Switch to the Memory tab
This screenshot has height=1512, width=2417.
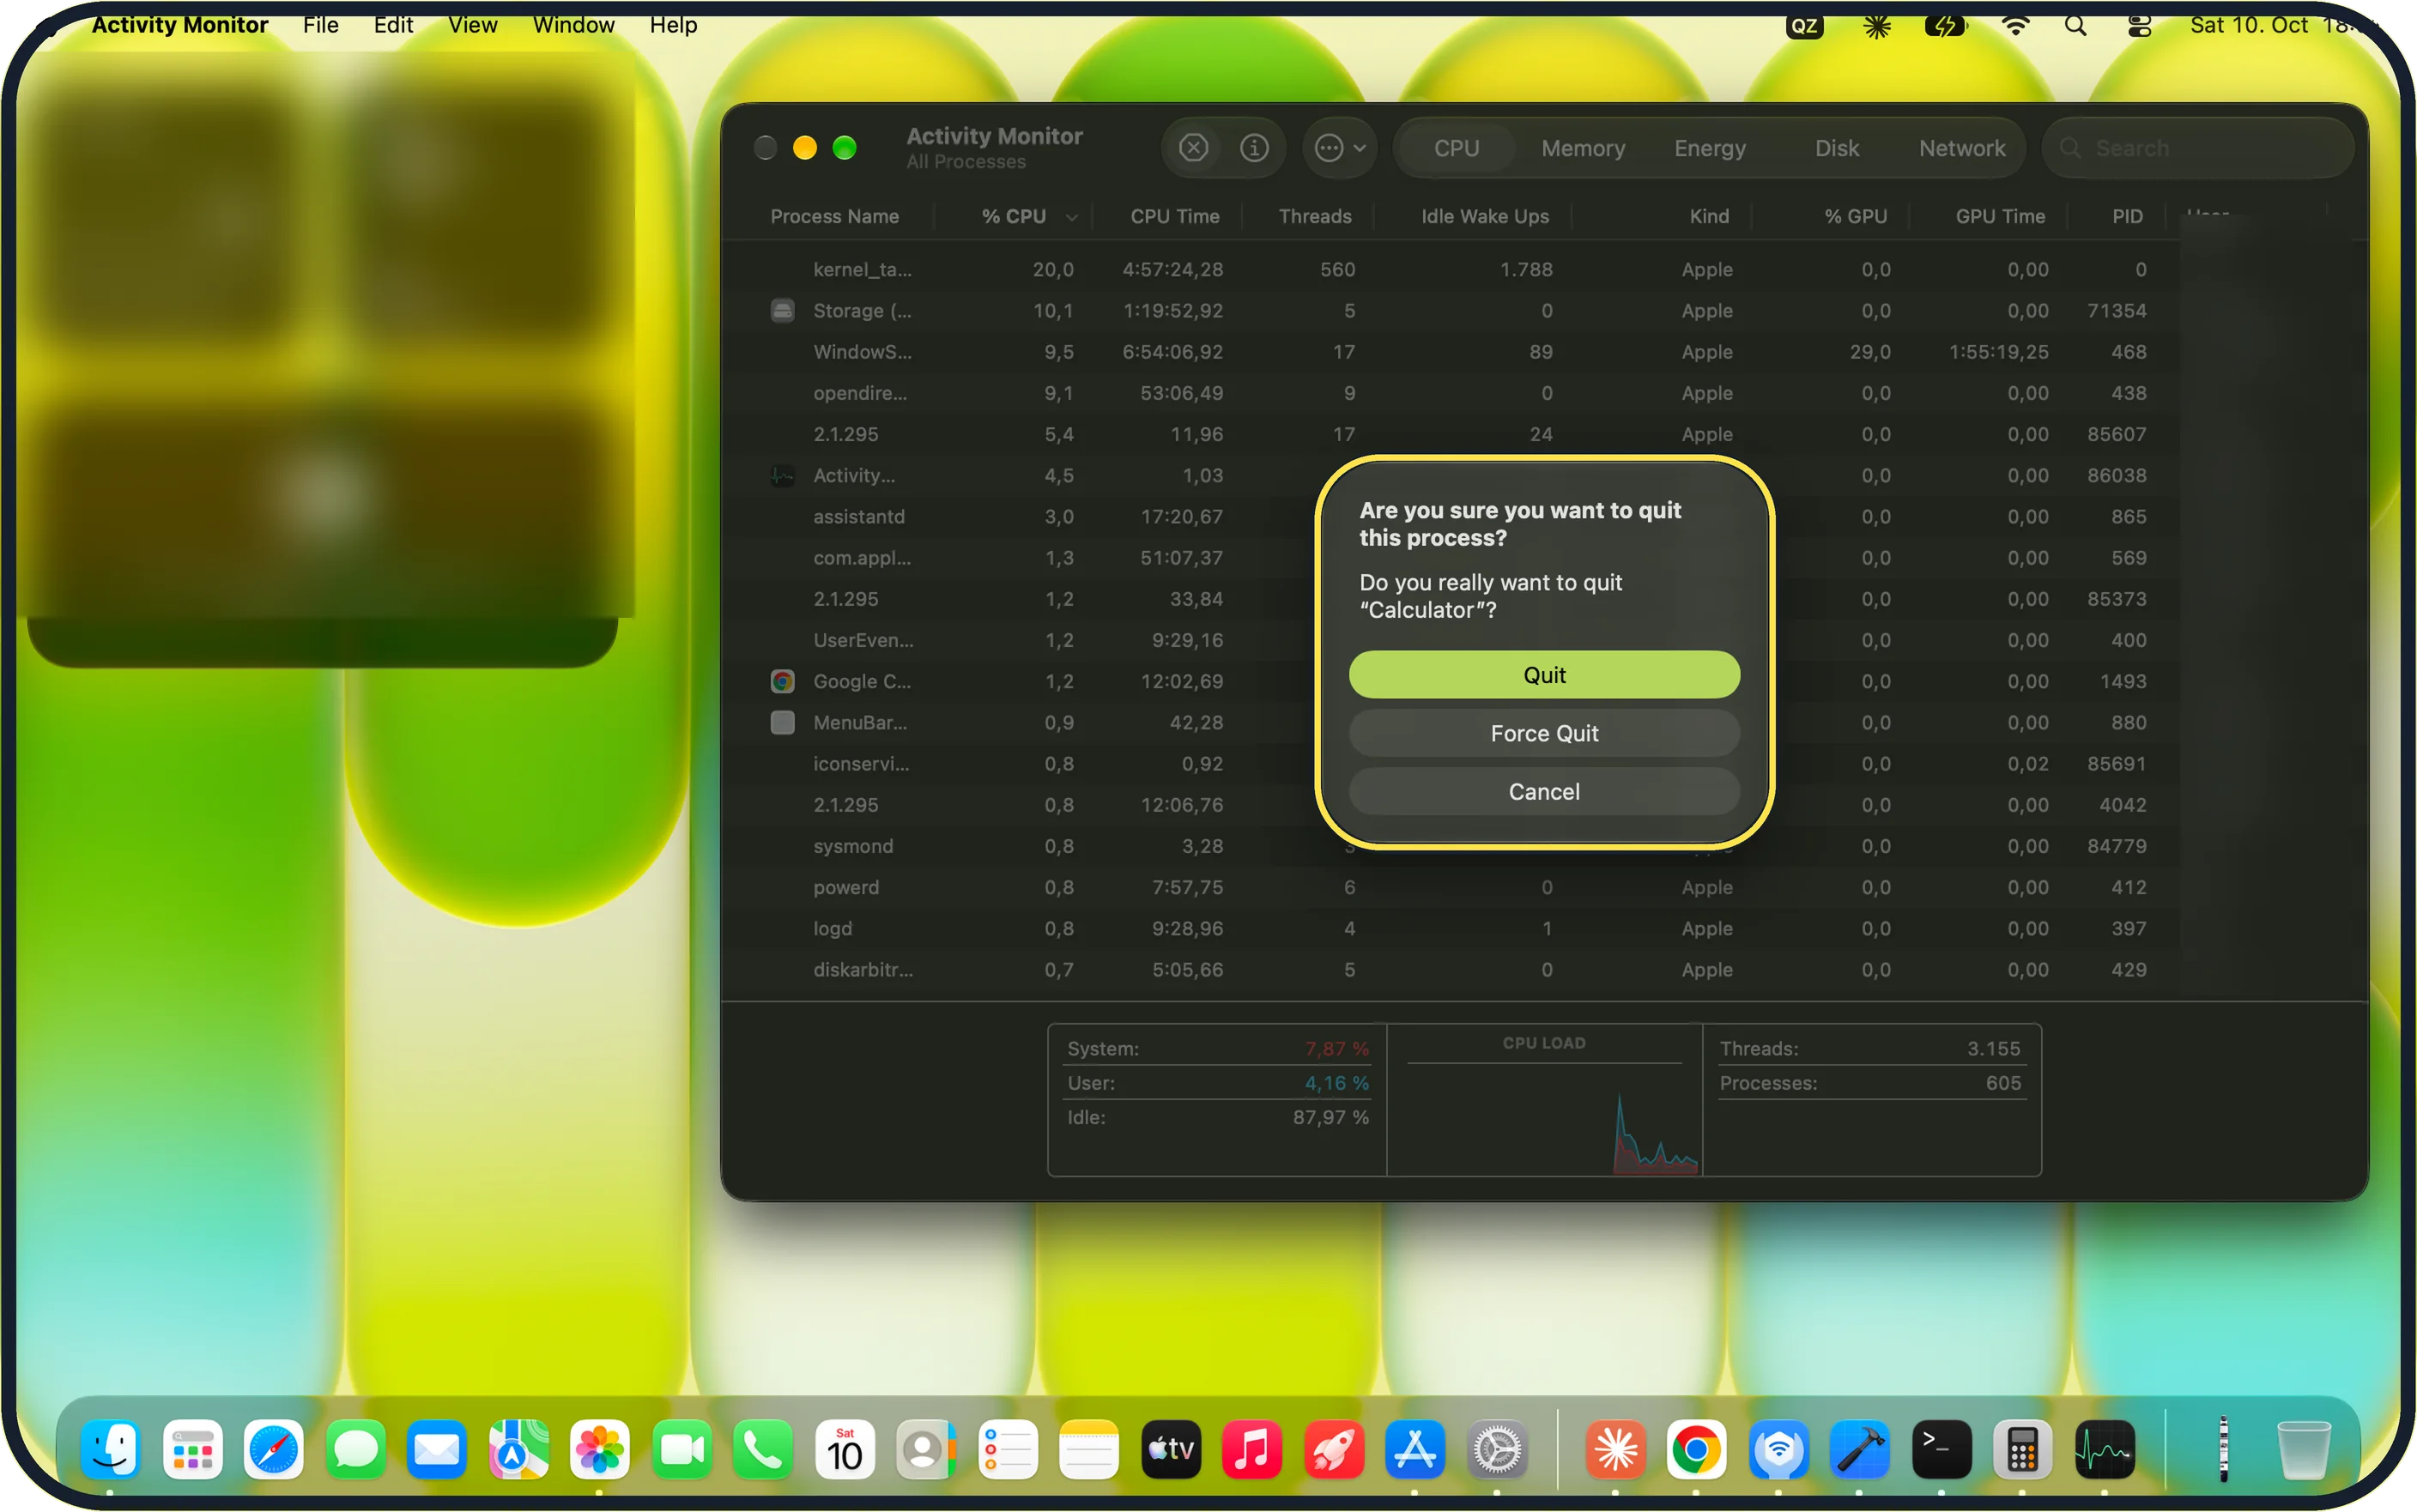(x=1583, y=148)
